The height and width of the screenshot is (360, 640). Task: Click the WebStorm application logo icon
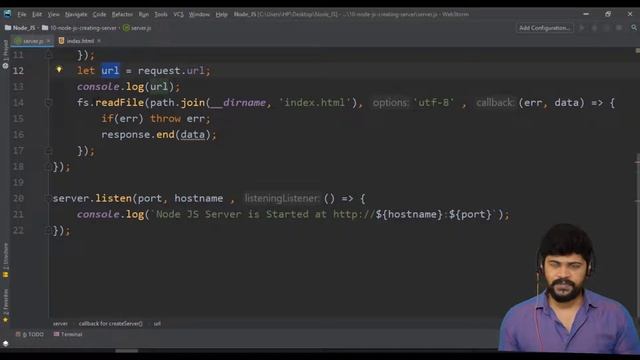pyautogui.click(x=7, y=14)
